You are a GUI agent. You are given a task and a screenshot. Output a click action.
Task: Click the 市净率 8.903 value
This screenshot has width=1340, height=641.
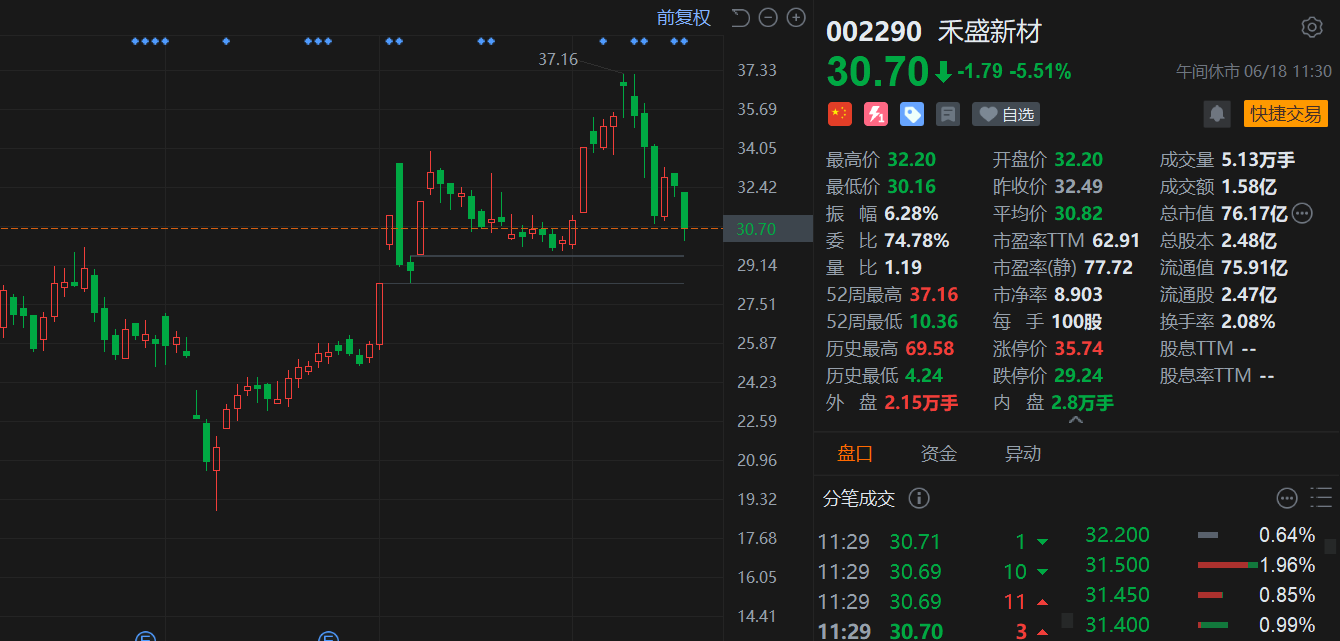[1079, 294]
